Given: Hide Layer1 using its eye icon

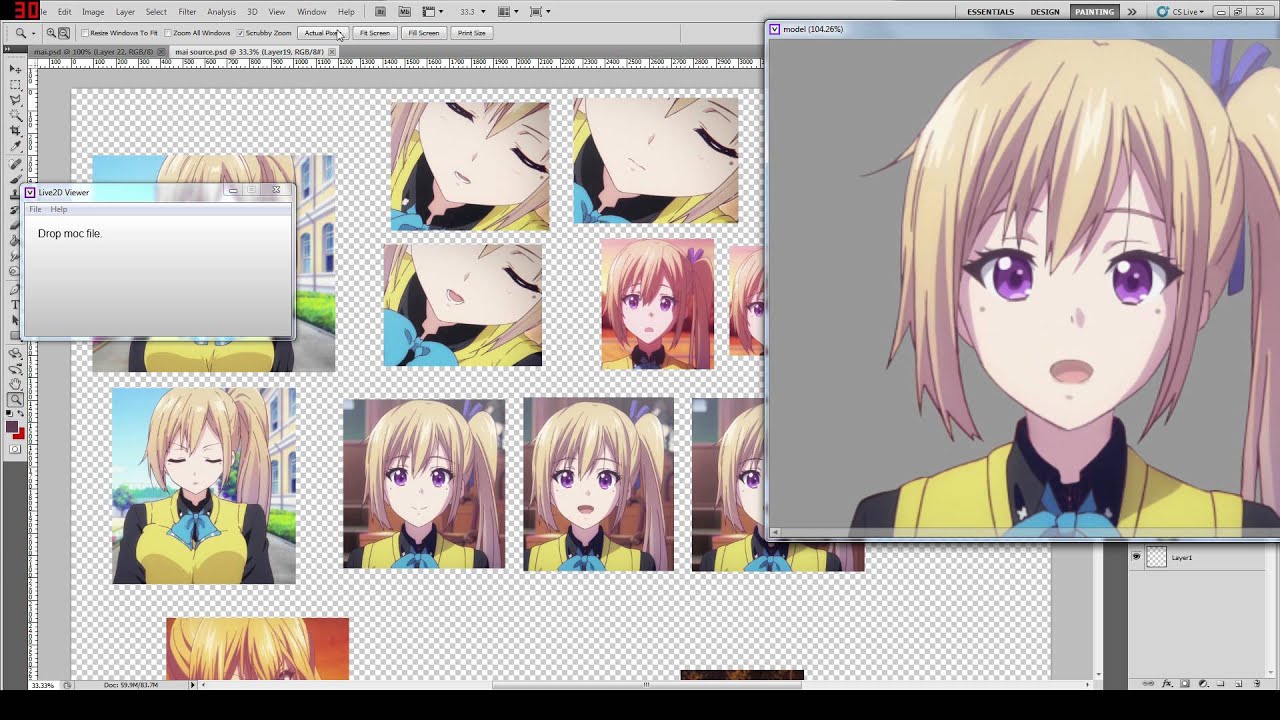Looking at the screenshot, I should pyautogui.click(x=1136, y=557).
